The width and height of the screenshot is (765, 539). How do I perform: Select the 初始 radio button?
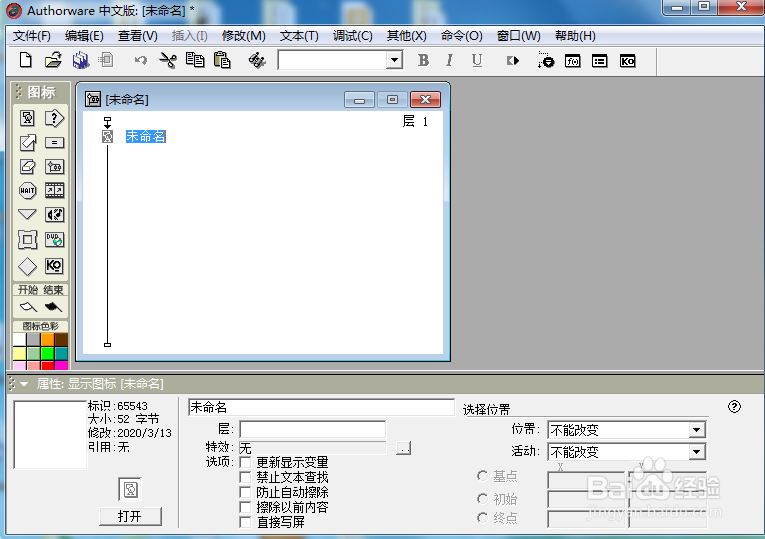pyautogui.click(x=483, y=499)
